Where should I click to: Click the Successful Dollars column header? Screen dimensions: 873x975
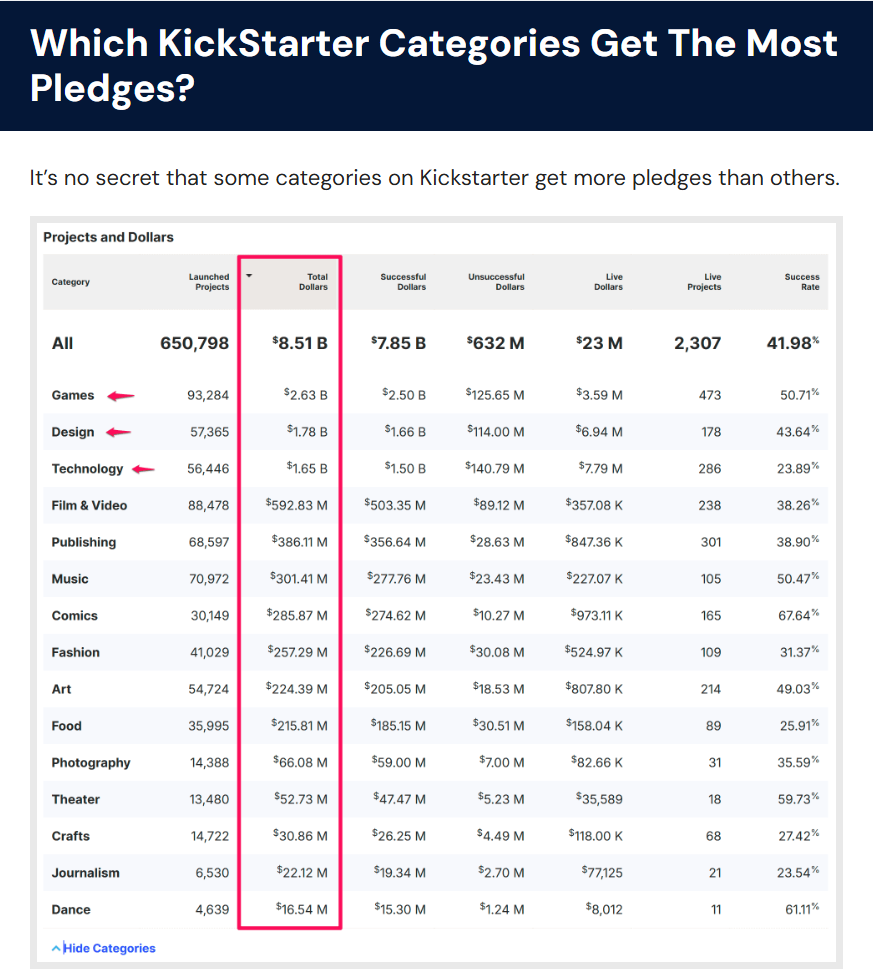[x=403, y=282]
